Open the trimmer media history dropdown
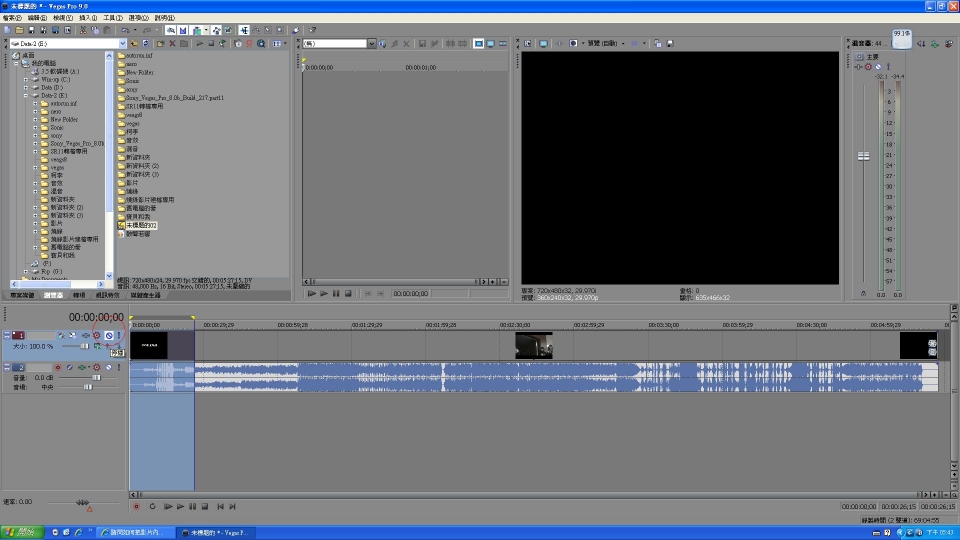This screenshot has height=540, width=960. (372, 44)
